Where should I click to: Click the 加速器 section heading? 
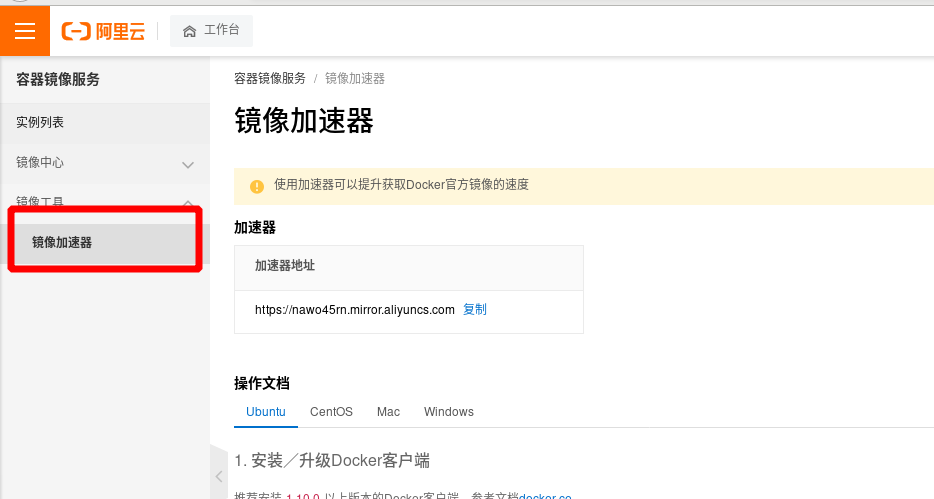click(x=255, y=227)
